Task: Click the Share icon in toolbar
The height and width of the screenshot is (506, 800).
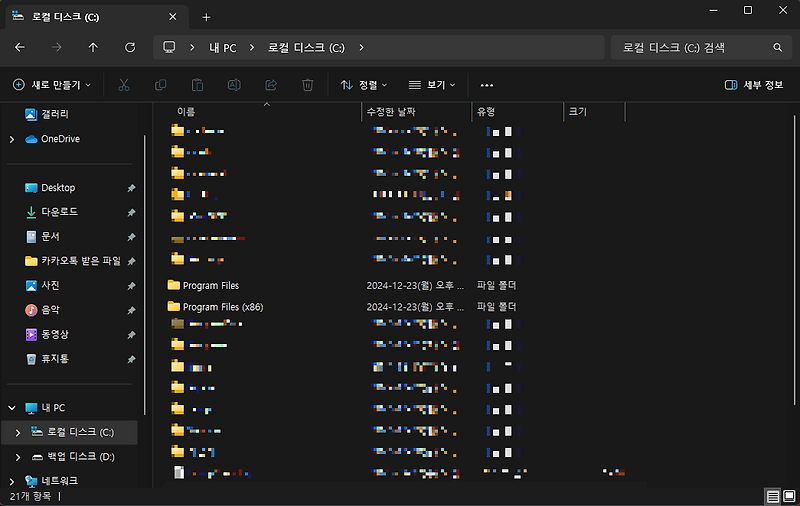Action: click(271, 85)
